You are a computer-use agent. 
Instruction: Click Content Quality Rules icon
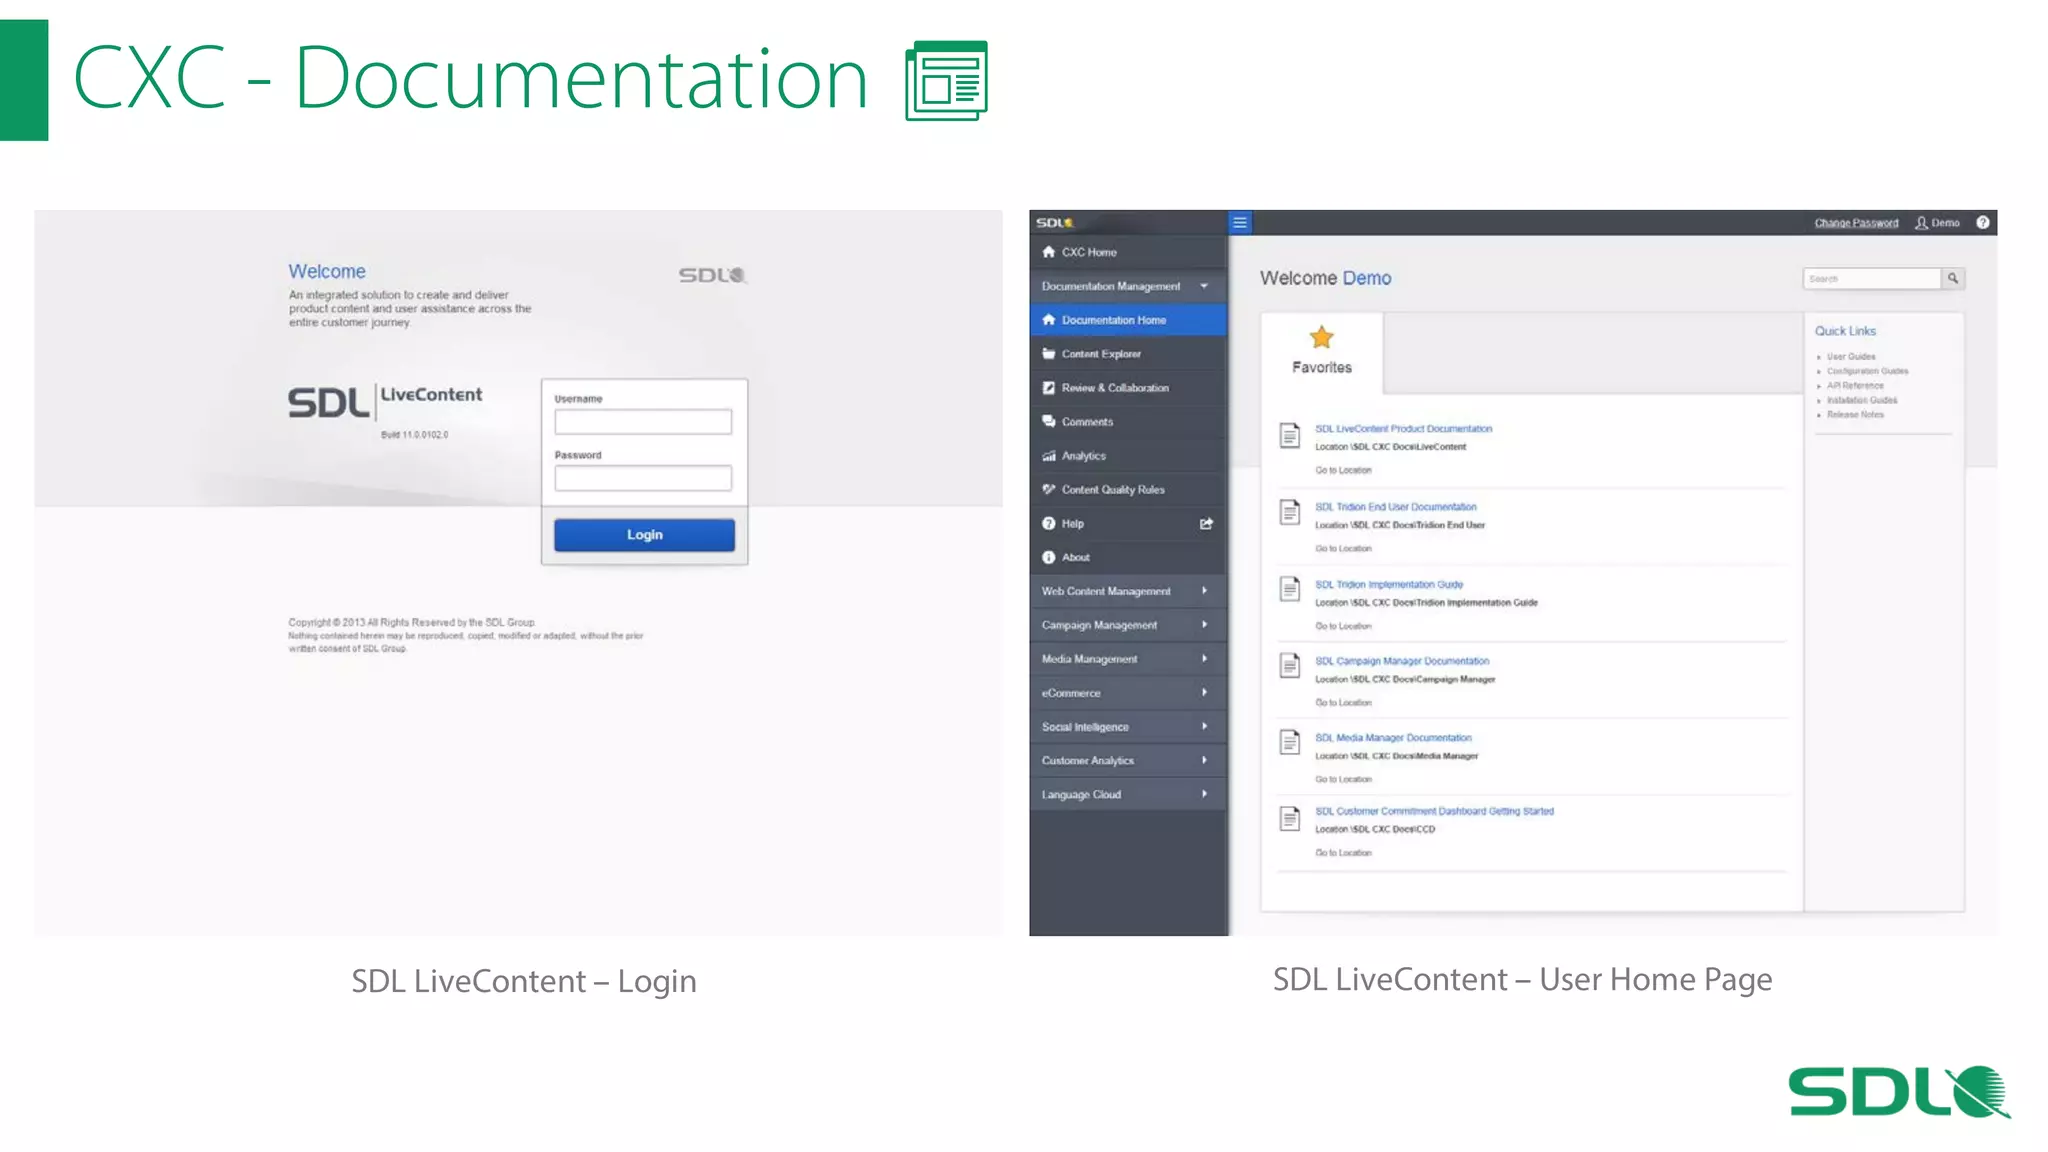1049,490
